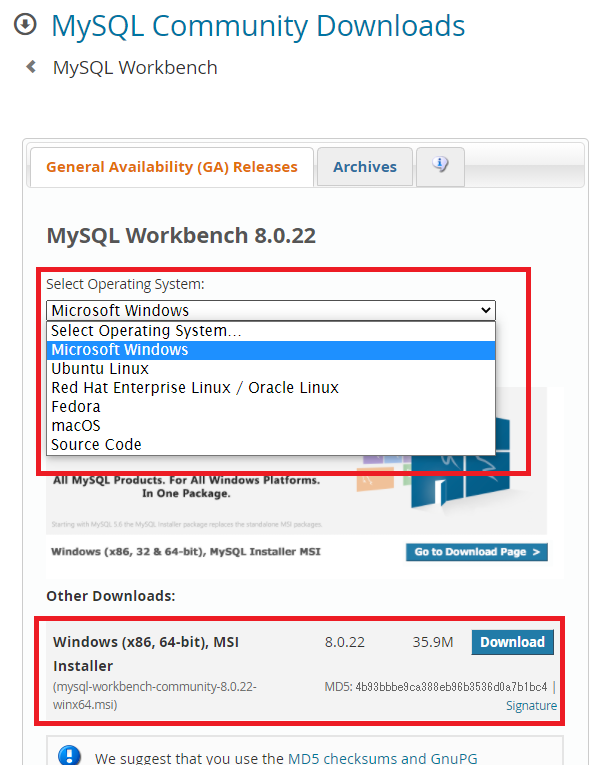Select Fedora in the OS list

[x=271, y=407]
